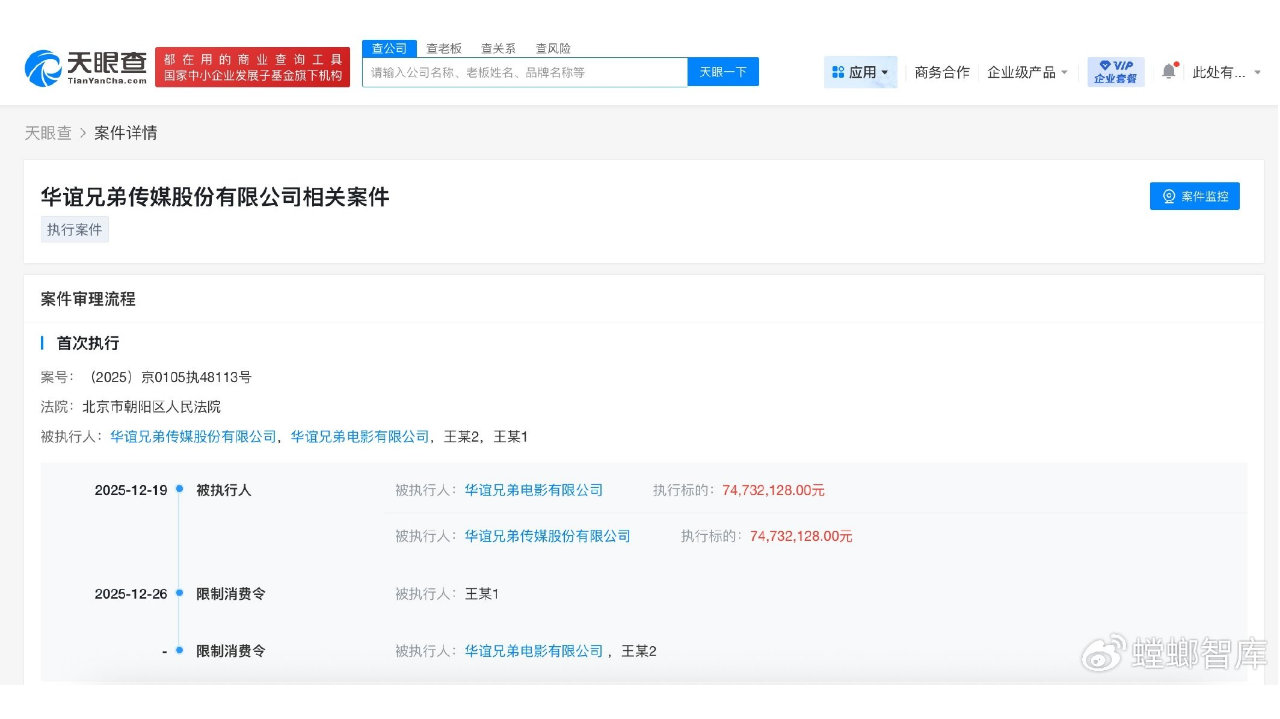Viewport: 1280px width, 719px height.
Task: Click the blue apps grid icon beside 应用
Action: [838, 72]
